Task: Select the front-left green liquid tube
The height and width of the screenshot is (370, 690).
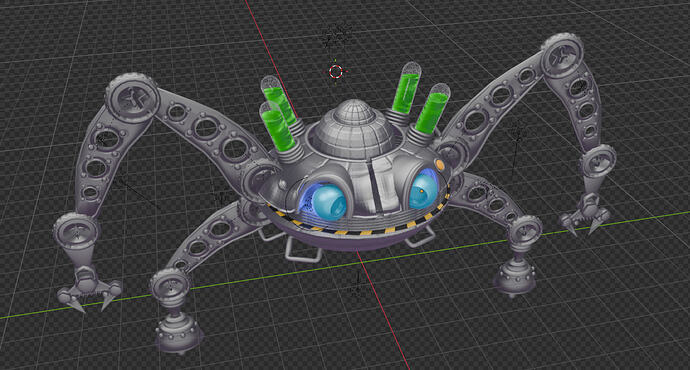Action: 277,126
